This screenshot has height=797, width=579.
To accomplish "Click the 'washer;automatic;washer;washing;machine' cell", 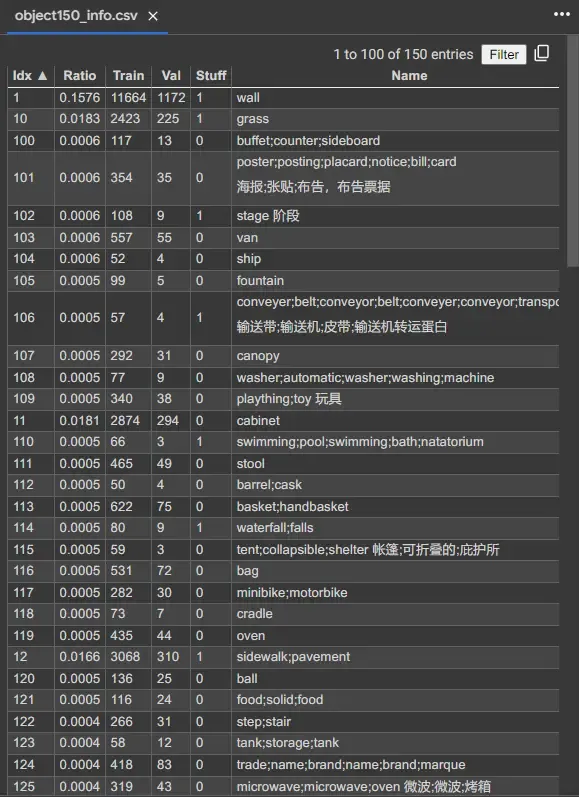I will pos(395,378).
